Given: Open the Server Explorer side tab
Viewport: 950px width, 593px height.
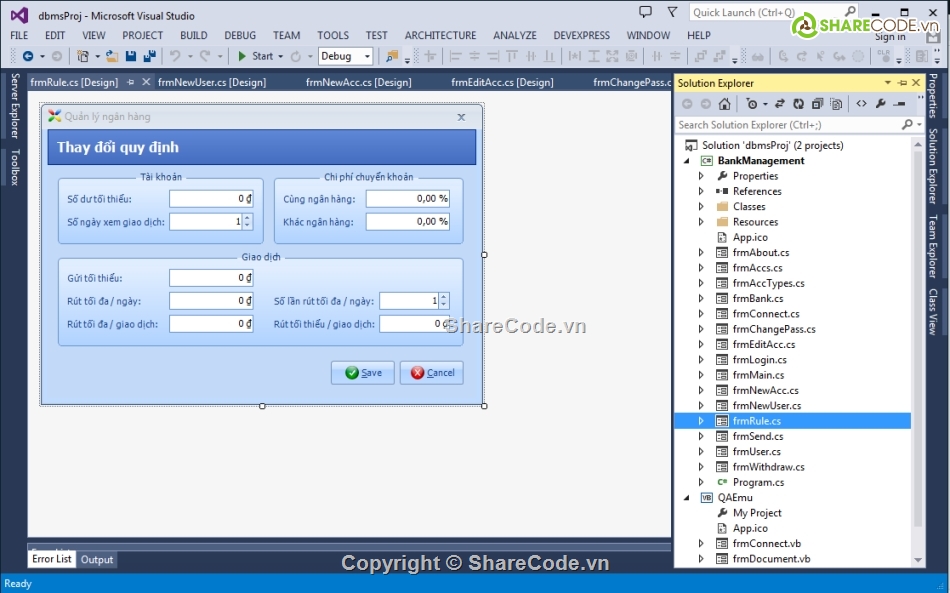Looking at the screenshot, I should pos(15,106).
